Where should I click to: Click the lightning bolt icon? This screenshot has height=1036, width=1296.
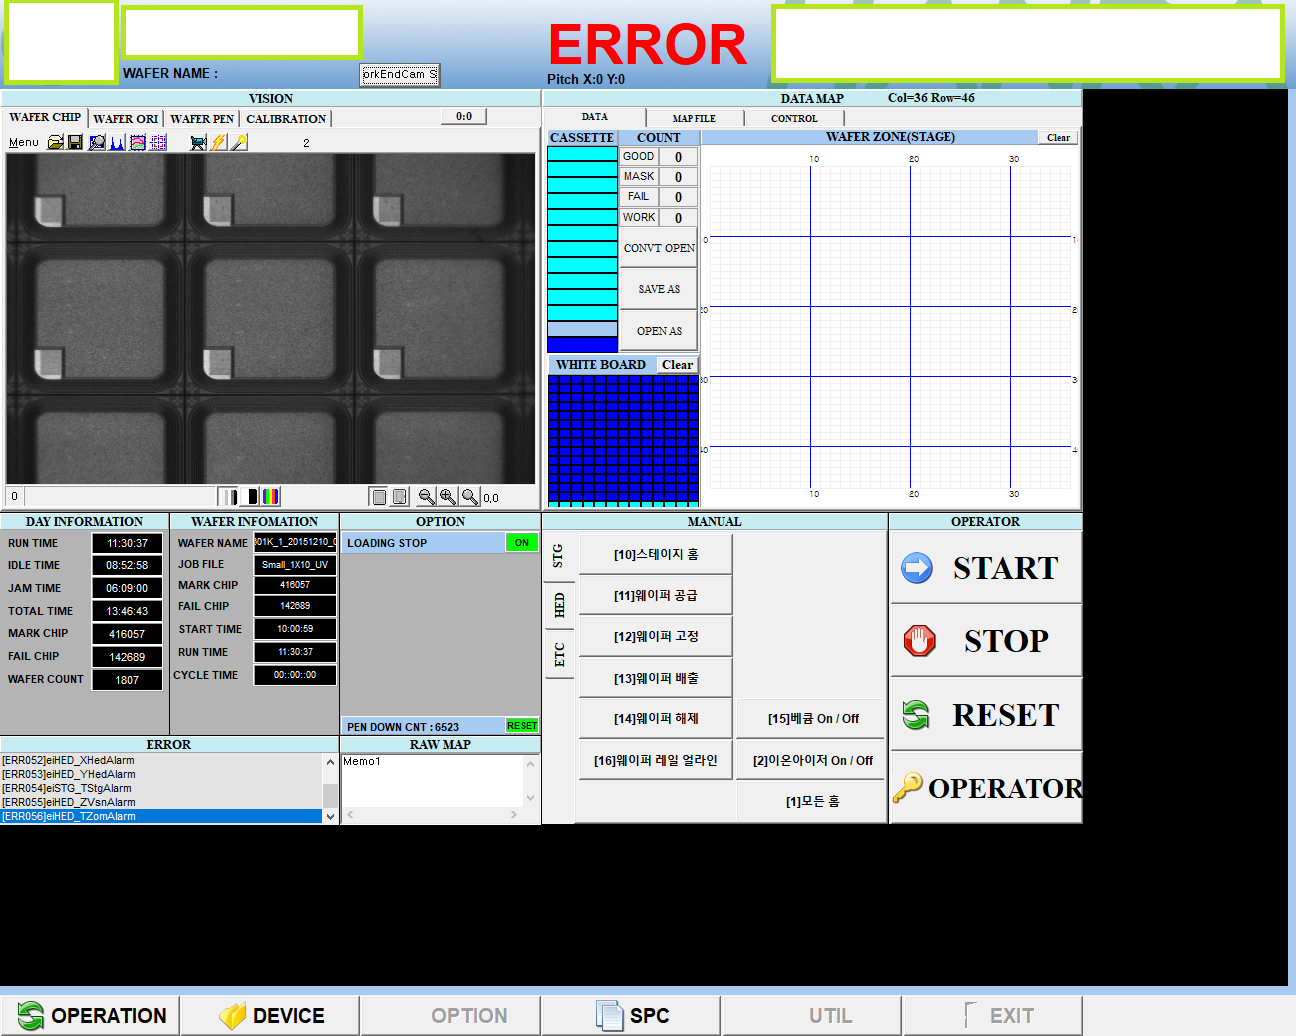218,143
